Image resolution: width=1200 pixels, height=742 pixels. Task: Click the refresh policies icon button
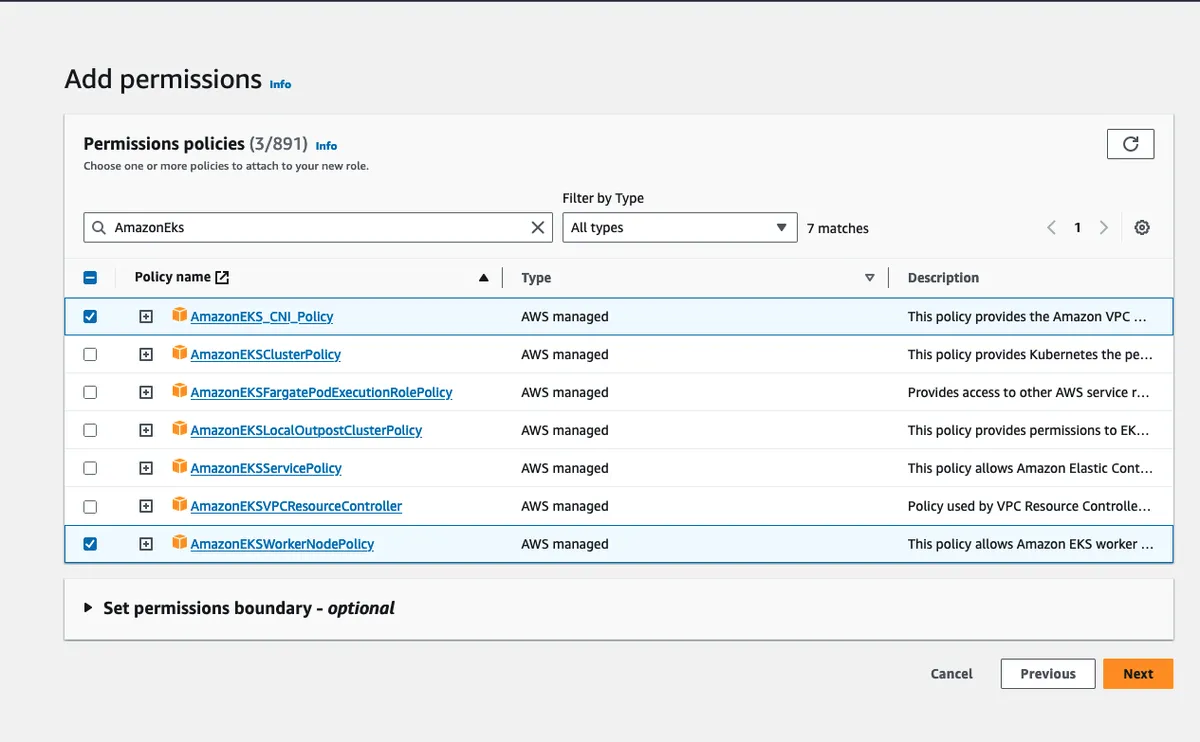click(x=1130, y=144)
